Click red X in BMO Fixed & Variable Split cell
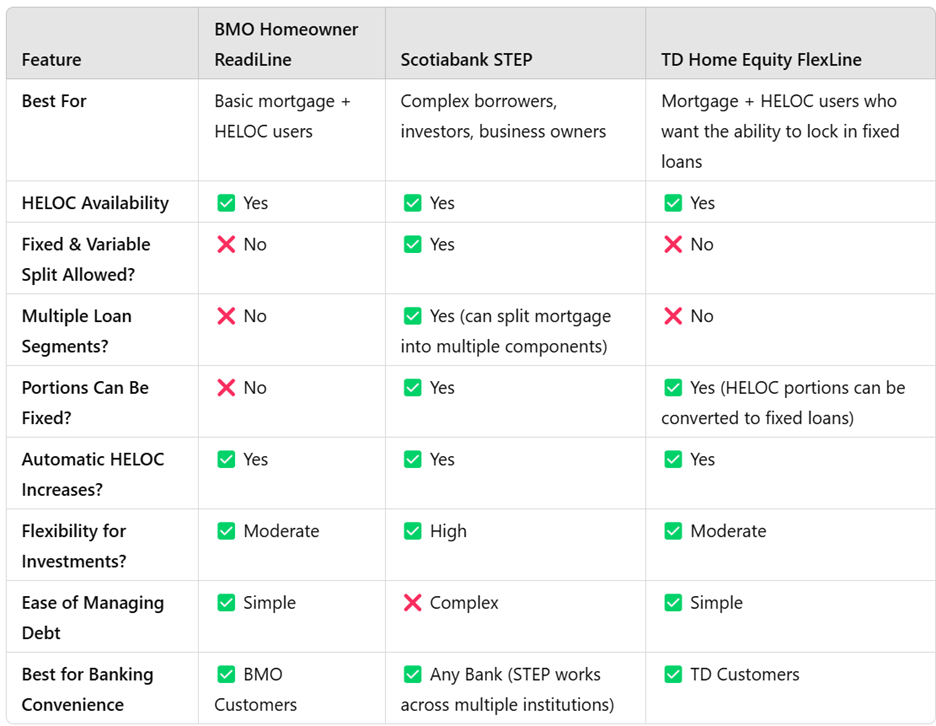The height and width of the screenshot is (726, 936). [226, 245]
